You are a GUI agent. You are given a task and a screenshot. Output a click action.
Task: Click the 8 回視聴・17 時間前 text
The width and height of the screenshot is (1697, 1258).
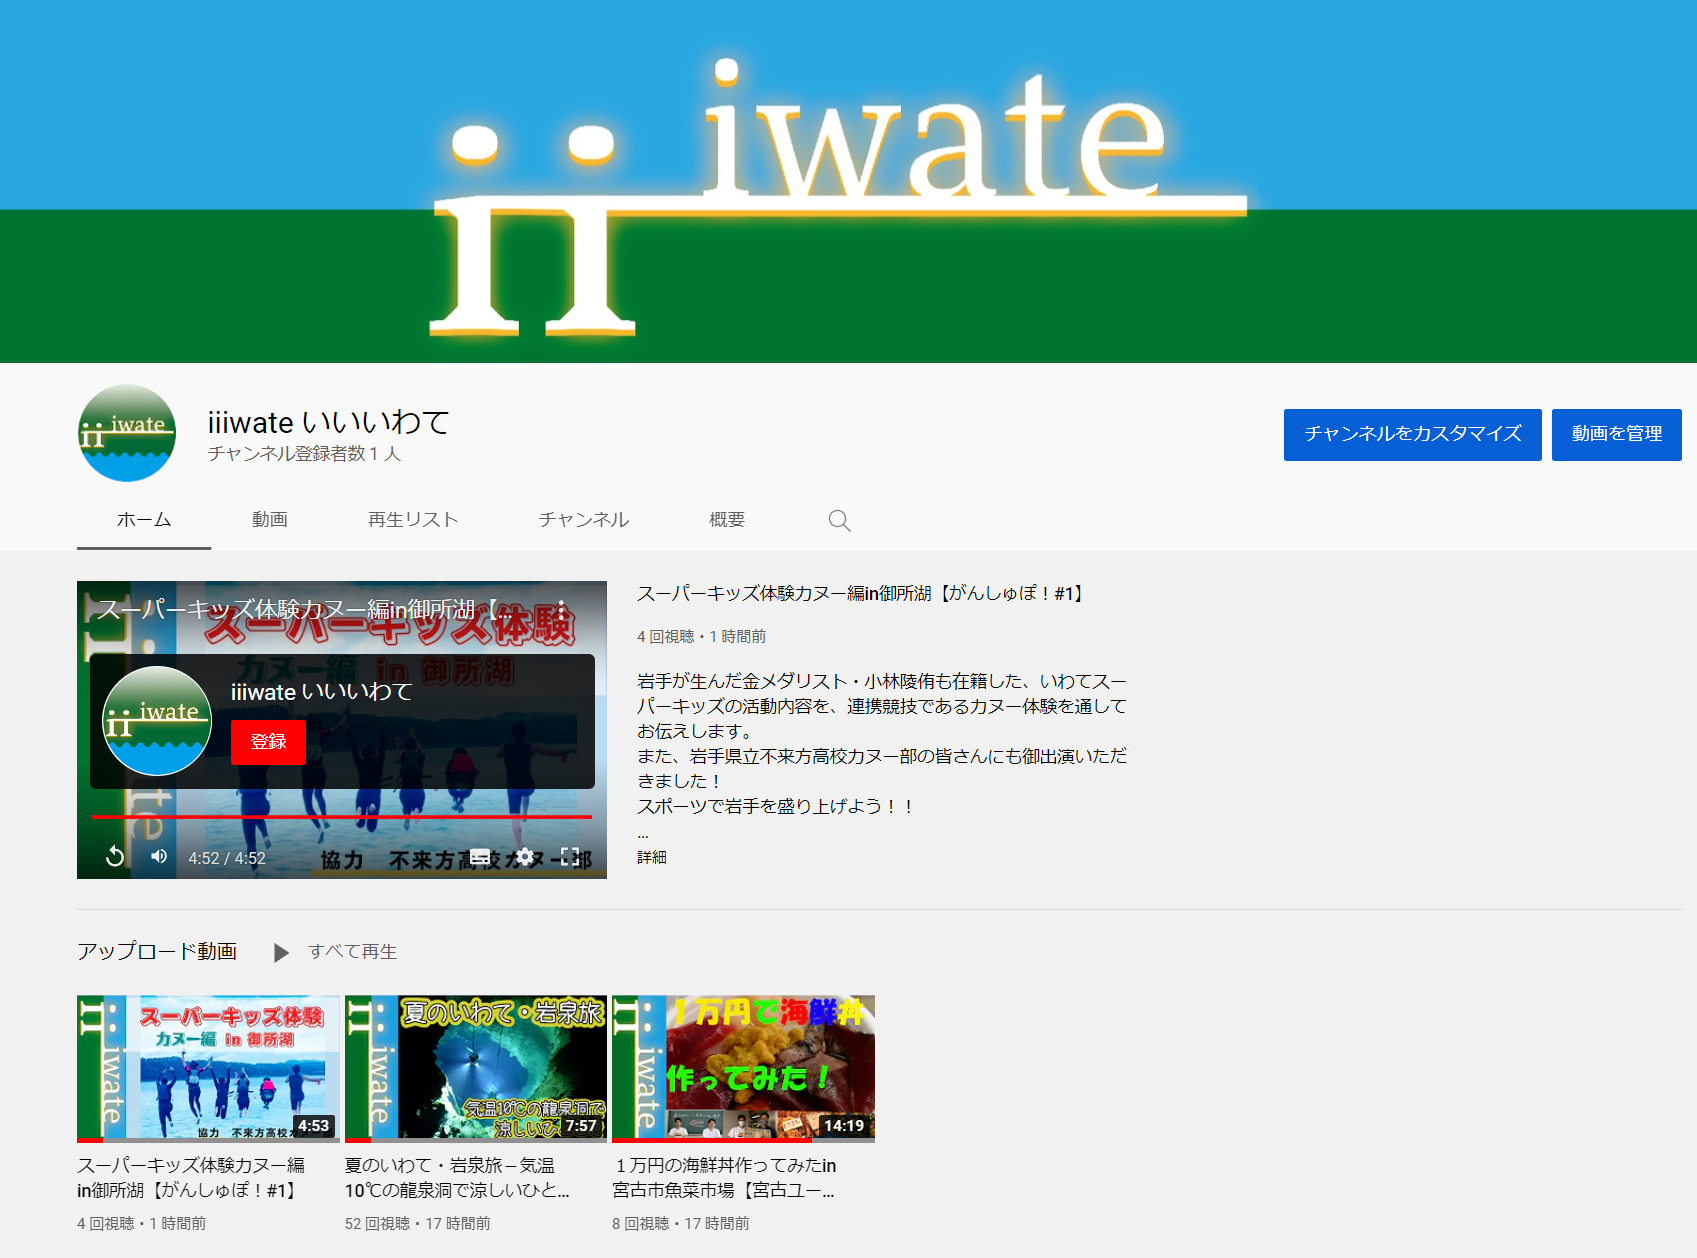[681, 1224]
